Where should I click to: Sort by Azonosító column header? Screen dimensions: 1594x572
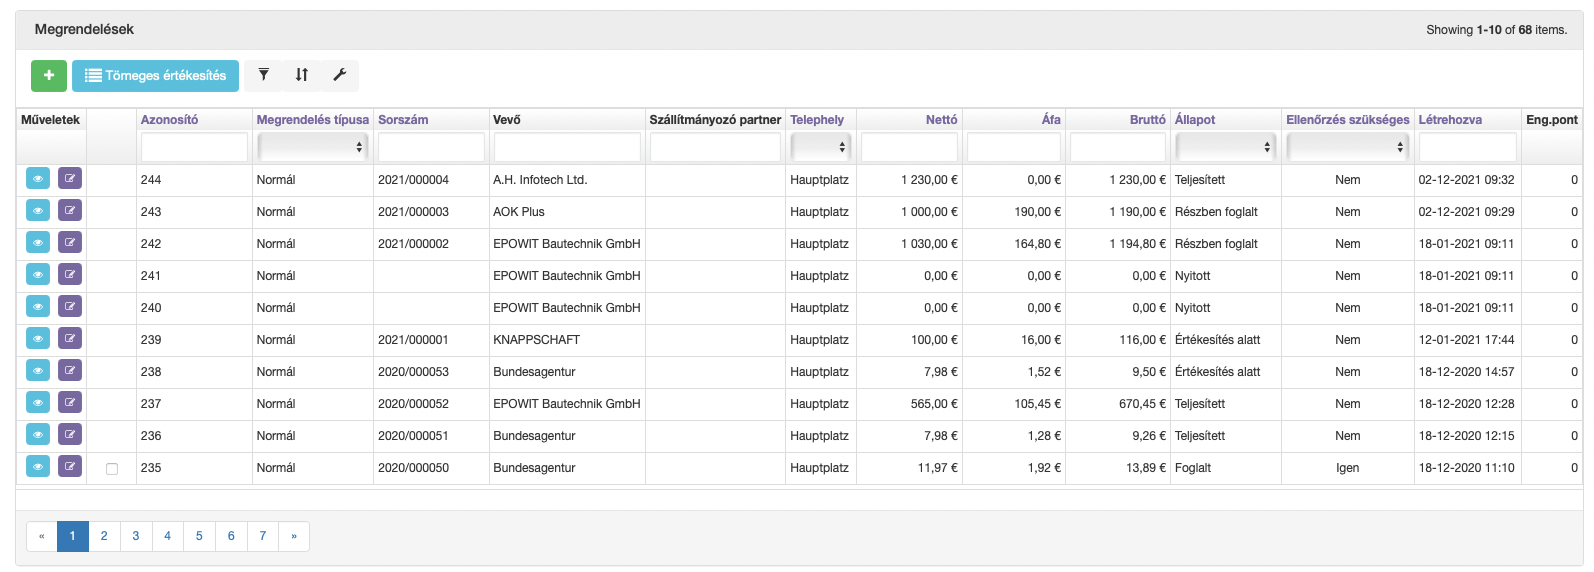169,120
